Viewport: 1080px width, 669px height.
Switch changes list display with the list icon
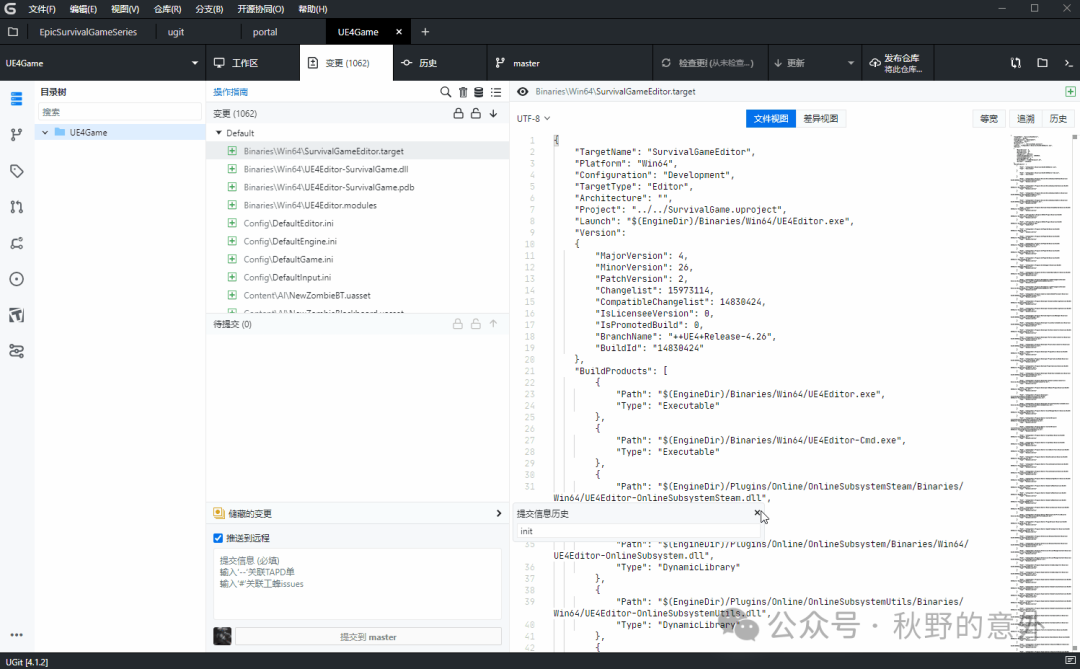click(496, 92)
